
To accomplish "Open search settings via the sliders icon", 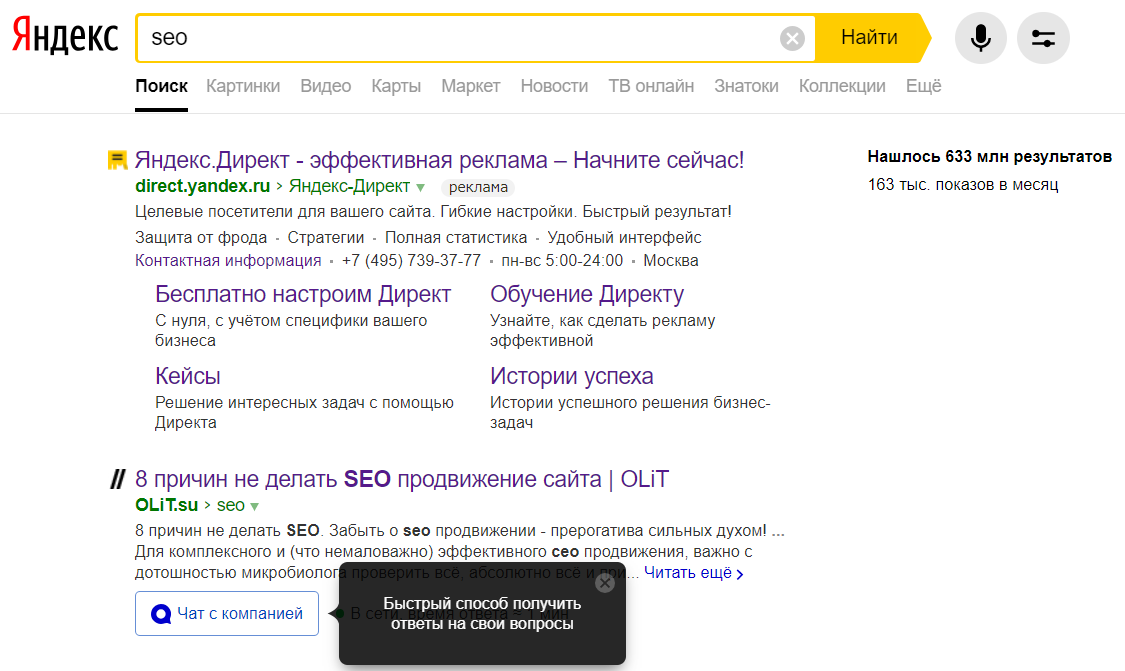I will coord(1043,37).
